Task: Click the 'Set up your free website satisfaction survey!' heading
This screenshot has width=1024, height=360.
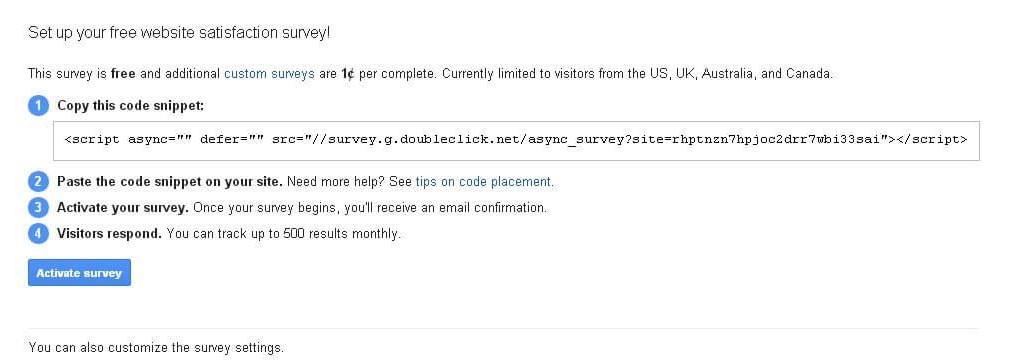Action: tap(179, 33)
